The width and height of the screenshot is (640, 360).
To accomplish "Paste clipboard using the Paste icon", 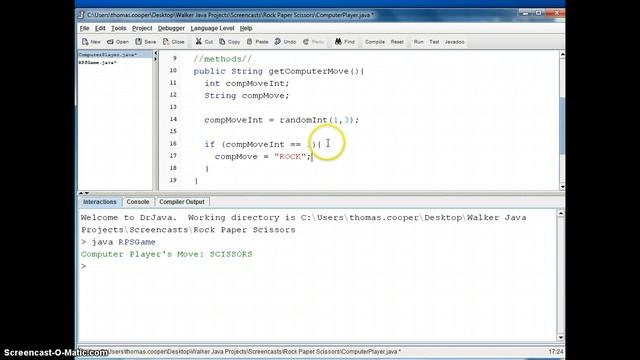I will 249,42.
